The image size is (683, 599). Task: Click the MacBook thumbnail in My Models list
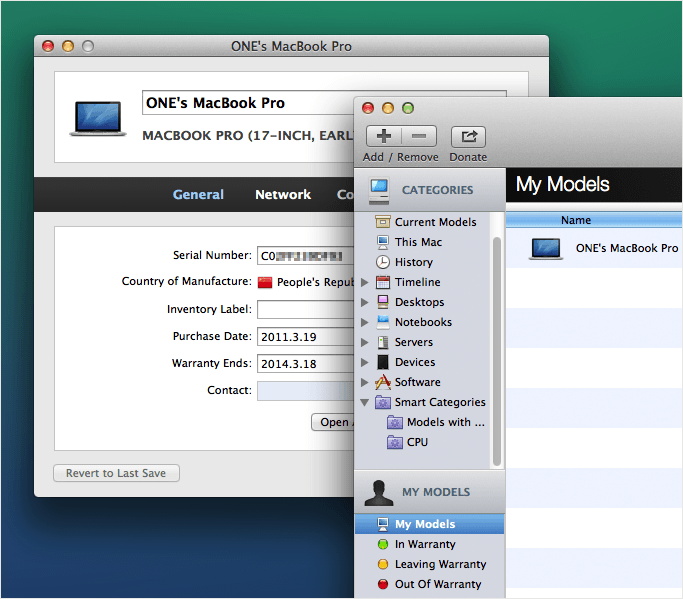tap(546, 249)
